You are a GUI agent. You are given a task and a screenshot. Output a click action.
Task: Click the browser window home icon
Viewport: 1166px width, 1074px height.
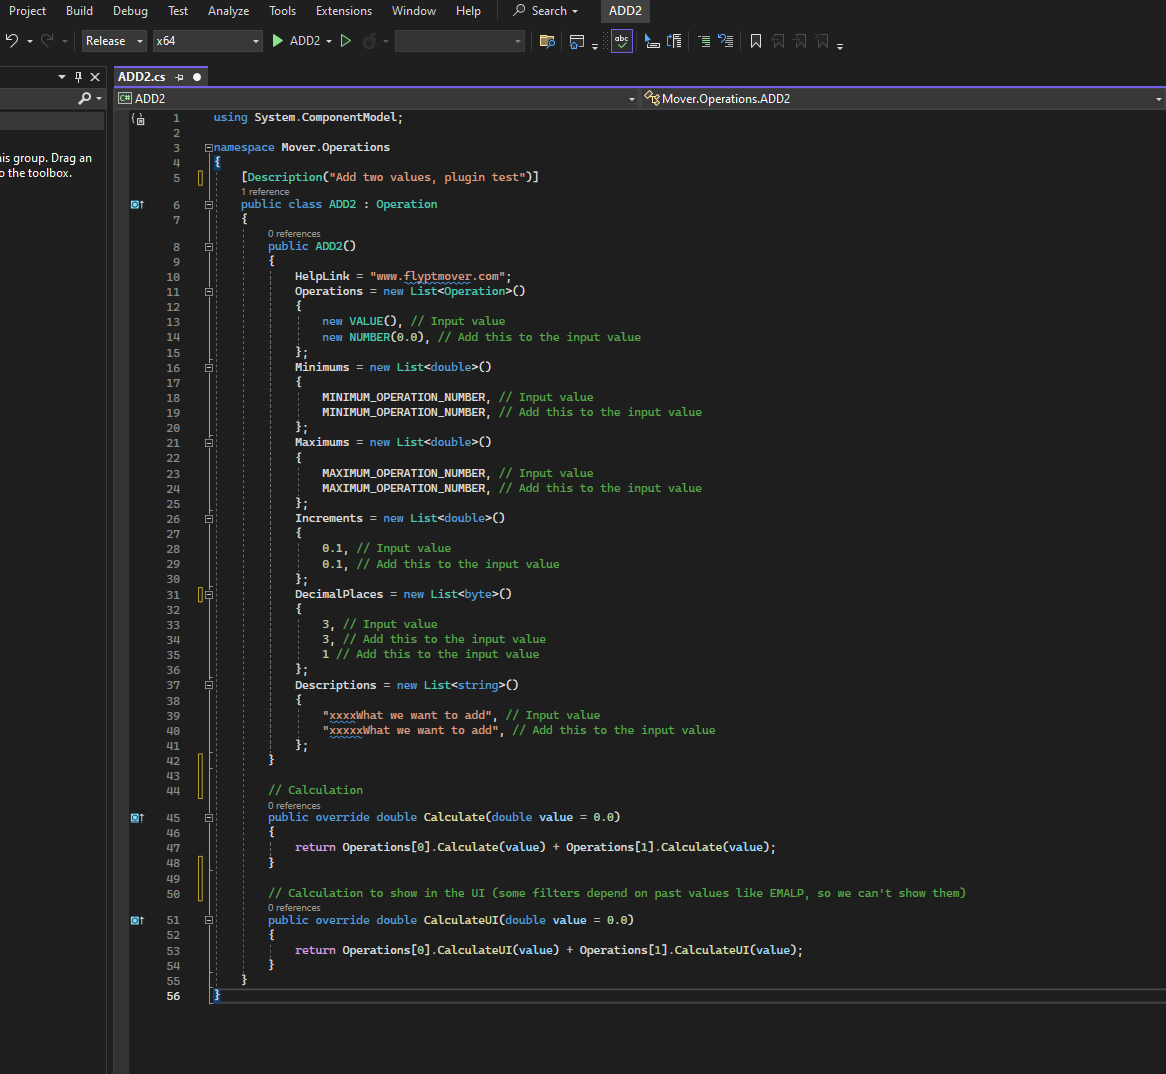pyautogui.click(x=576, y=42)
